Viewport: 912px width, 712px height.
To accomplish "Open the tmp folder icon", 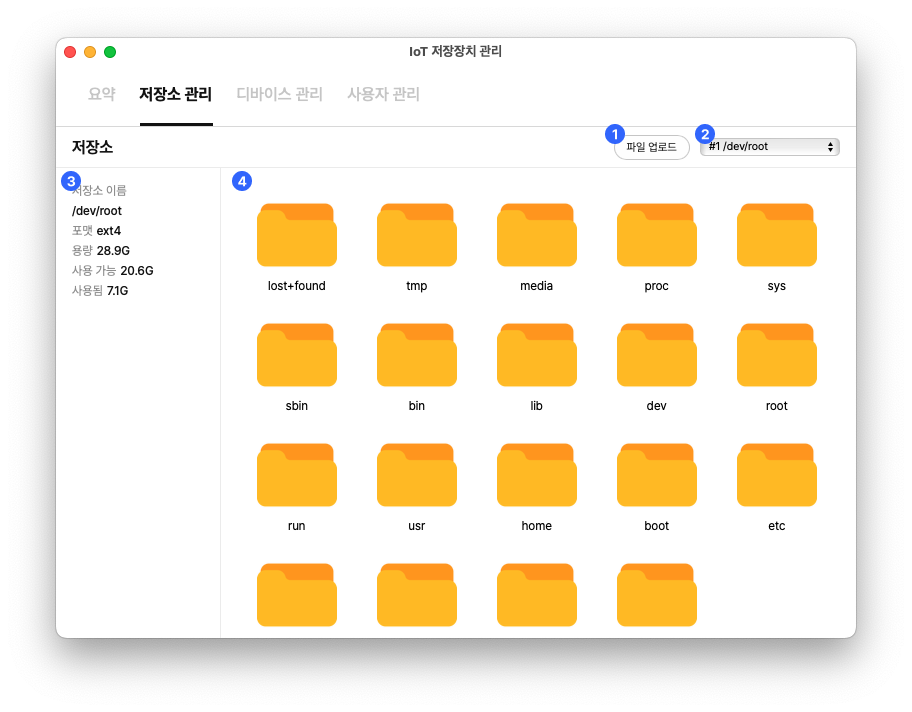I will pos(416,235).
